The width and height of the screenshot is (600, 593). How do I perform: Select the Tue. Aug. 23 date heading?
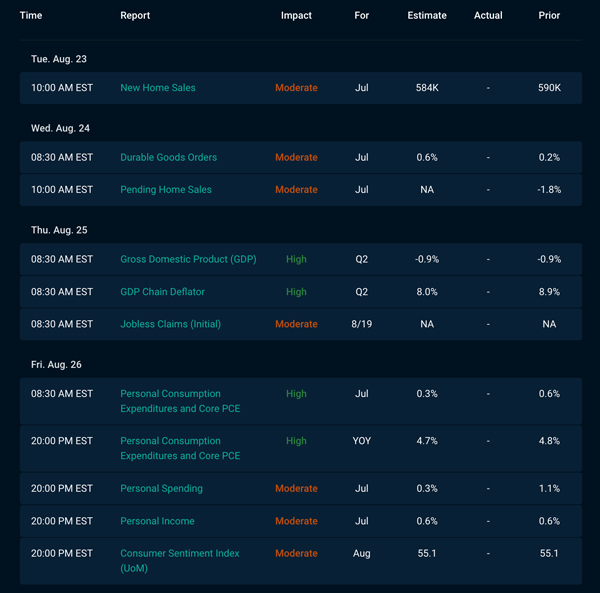59,59
